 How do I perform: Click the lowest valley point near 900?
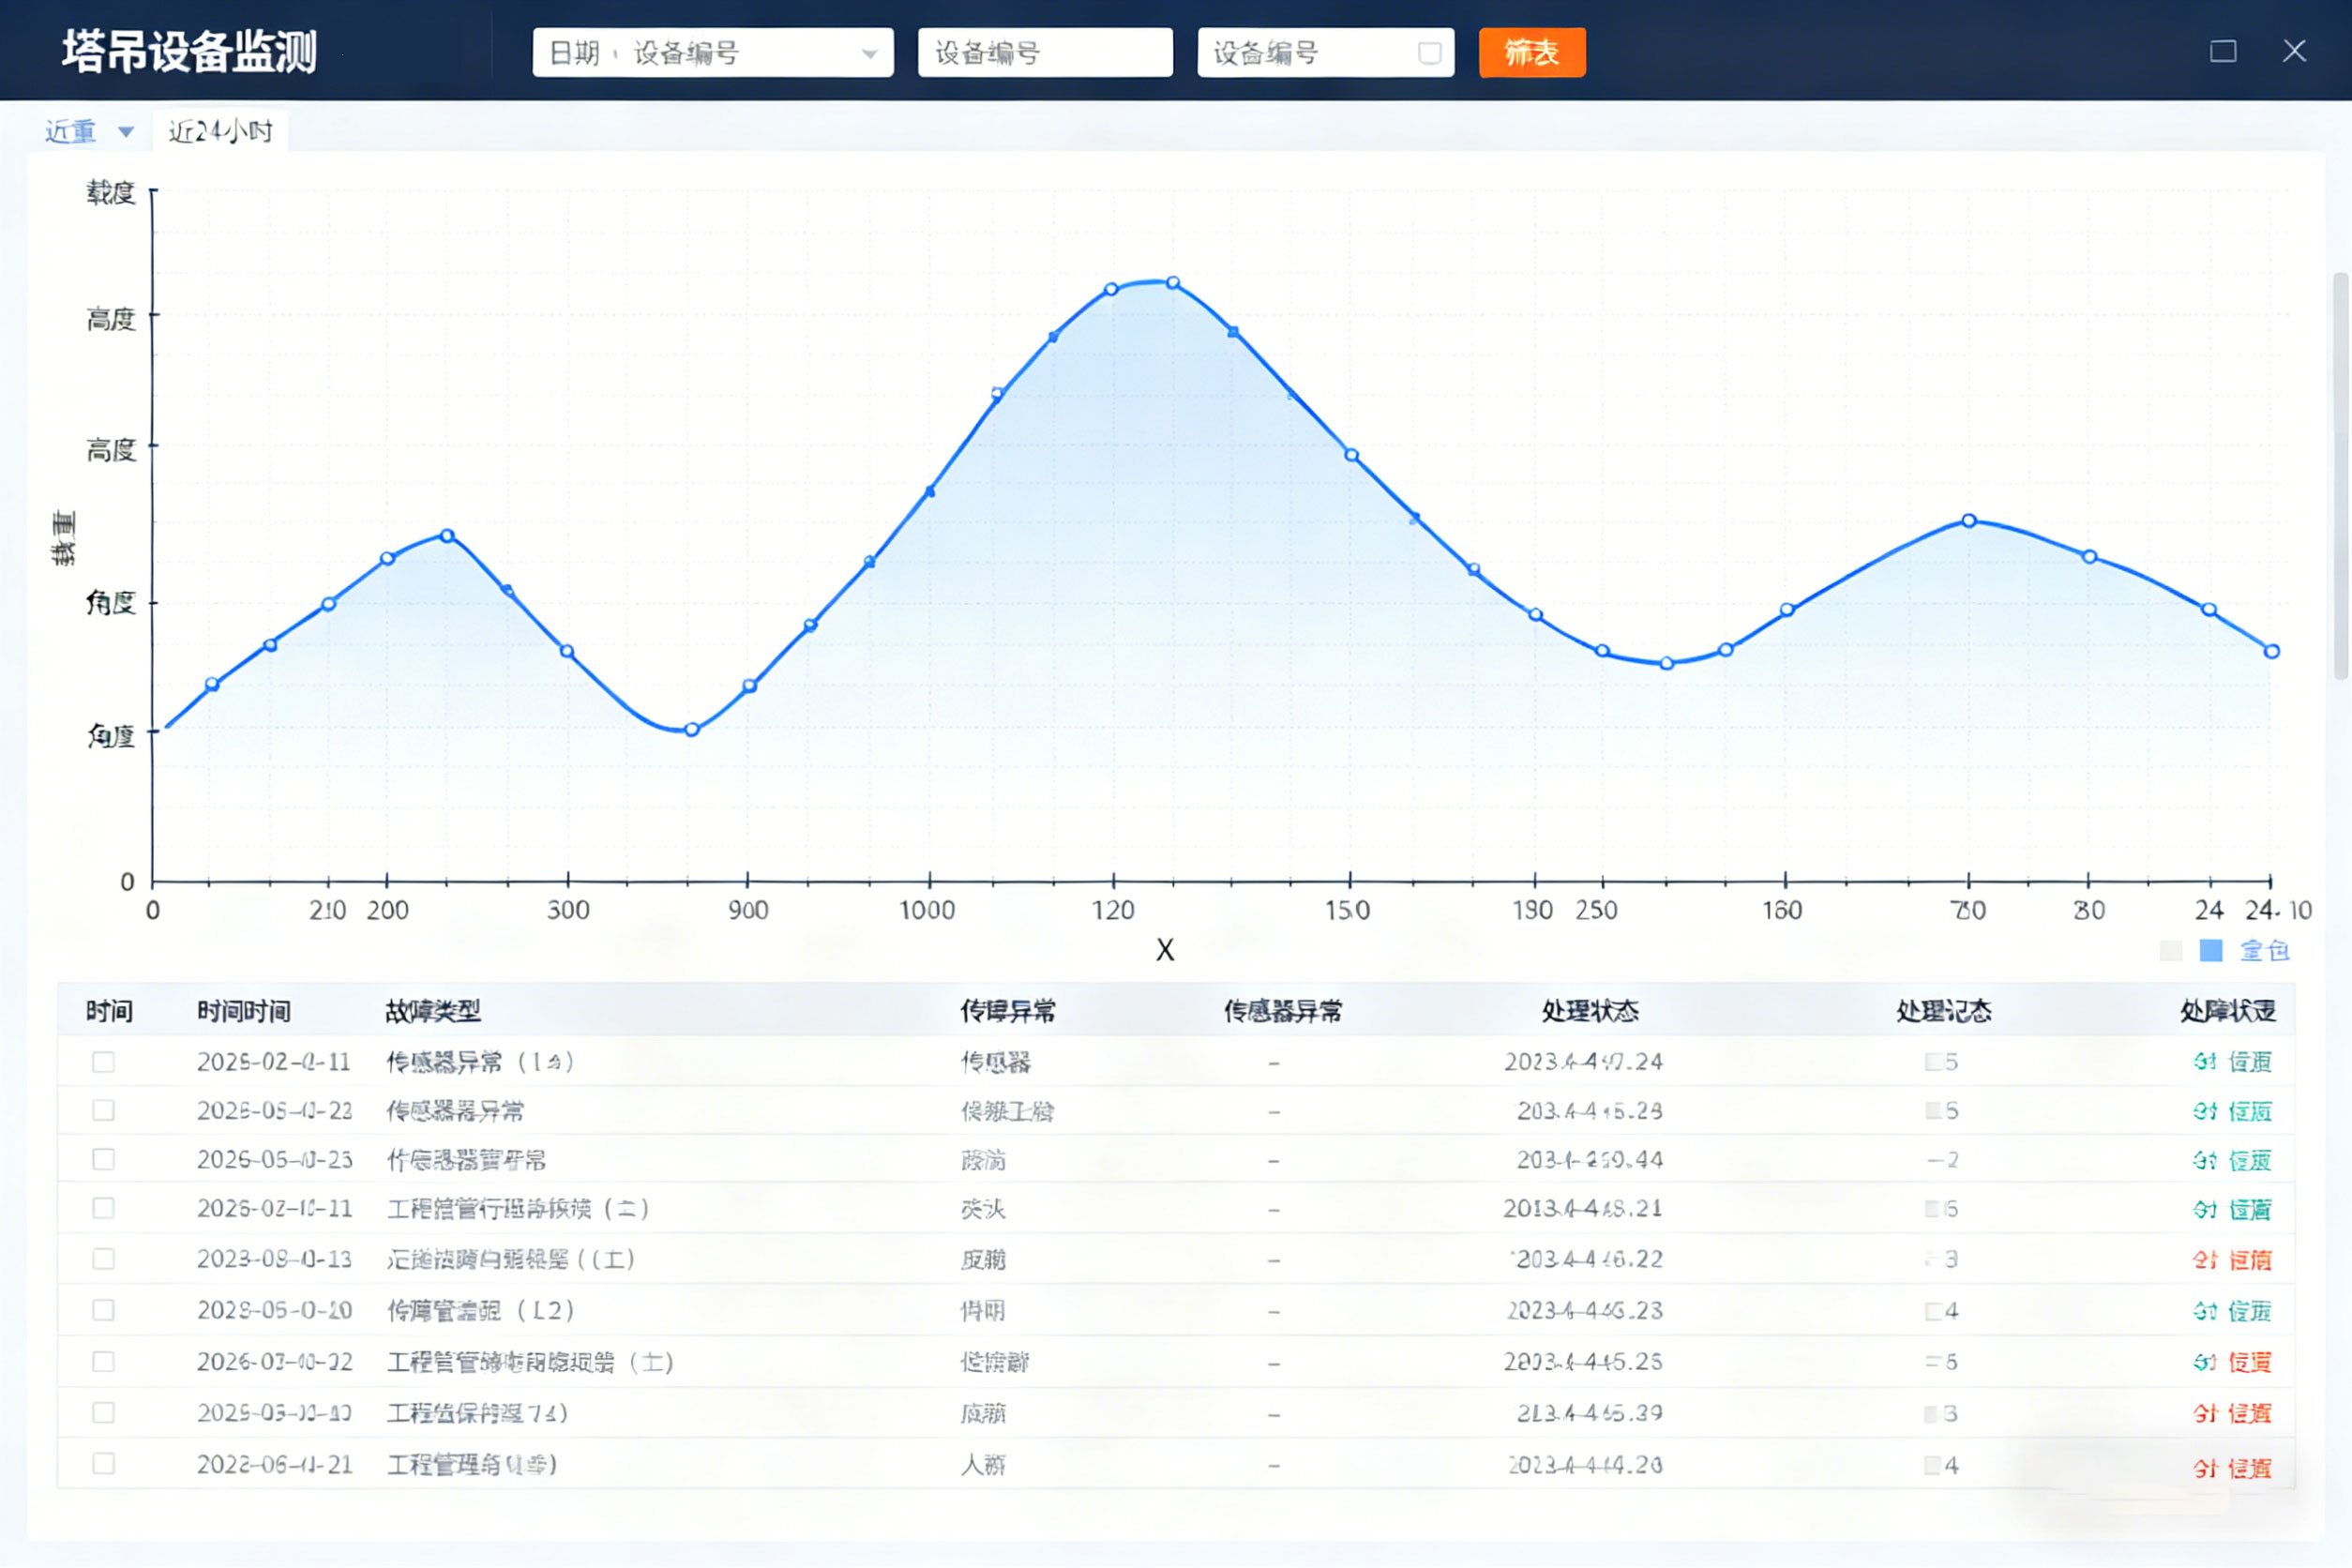(691, 730)
